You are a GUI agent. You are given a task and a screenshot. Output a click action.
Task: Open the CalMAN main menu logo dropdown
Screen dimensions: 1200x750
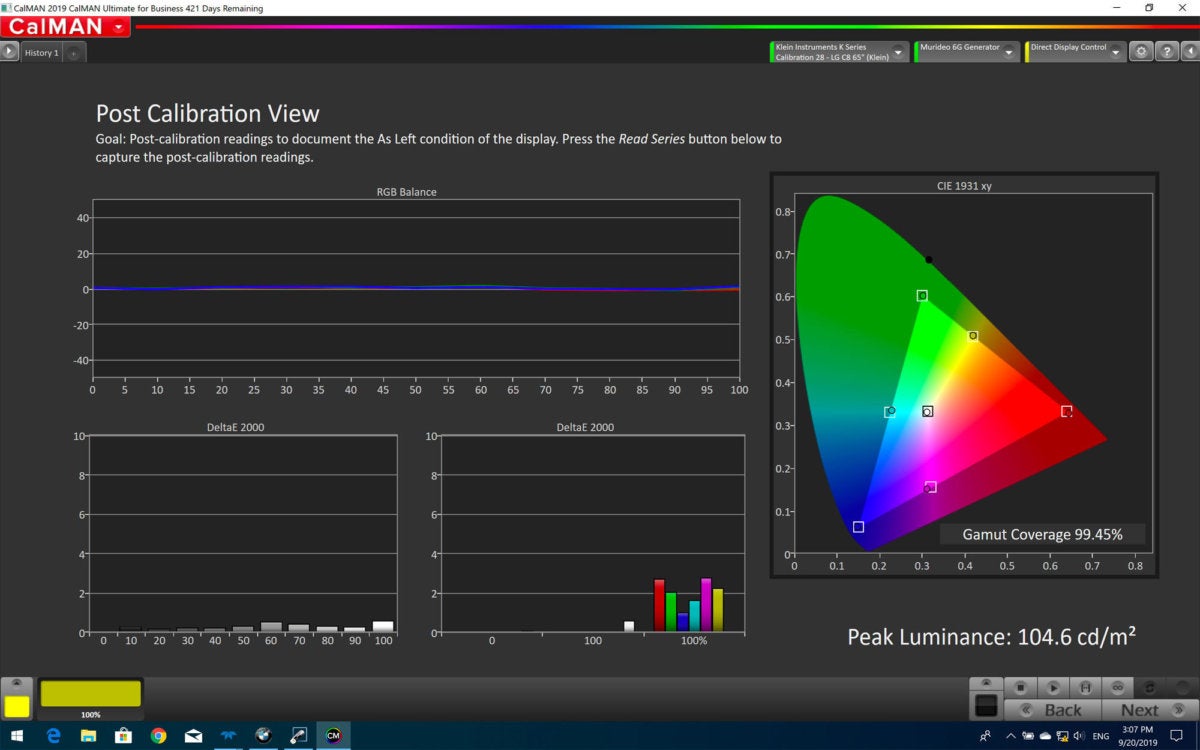point(66,27)
